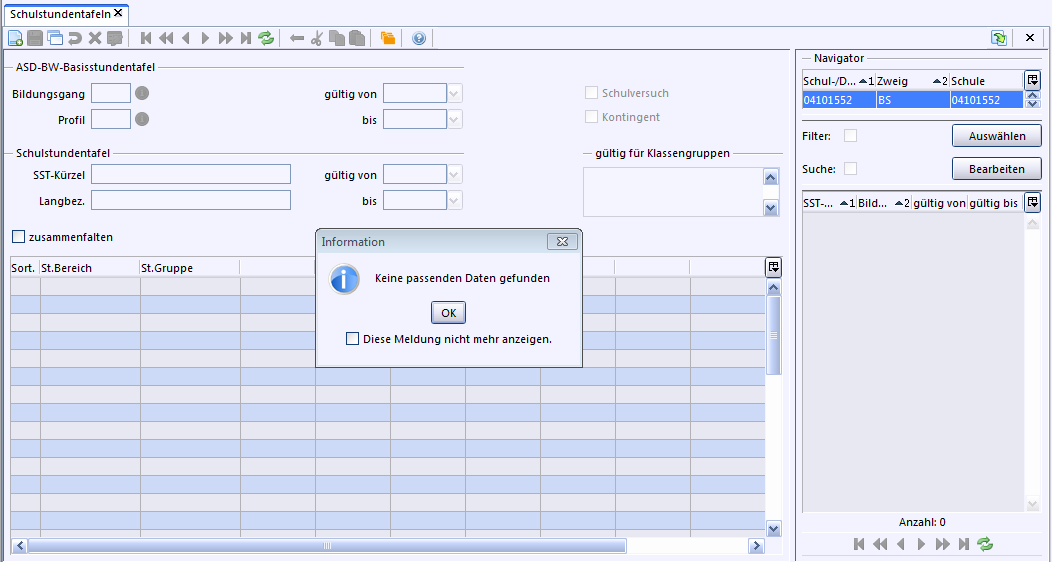Viewport: 1053px width, 562px height.
Task: Click the scissors cut icon
Action: coord(317,38)
